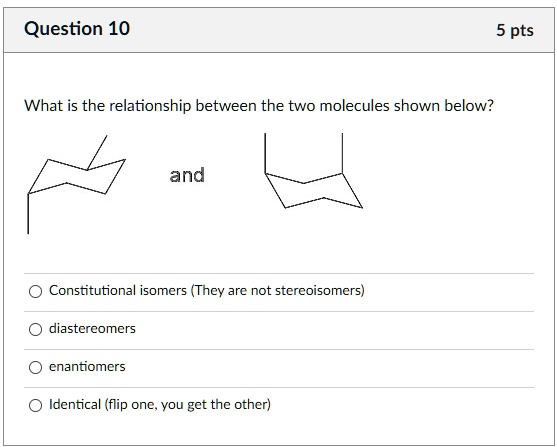Click the 'enantiomers' answer label text
557x447 pixels.
(87, 367)
